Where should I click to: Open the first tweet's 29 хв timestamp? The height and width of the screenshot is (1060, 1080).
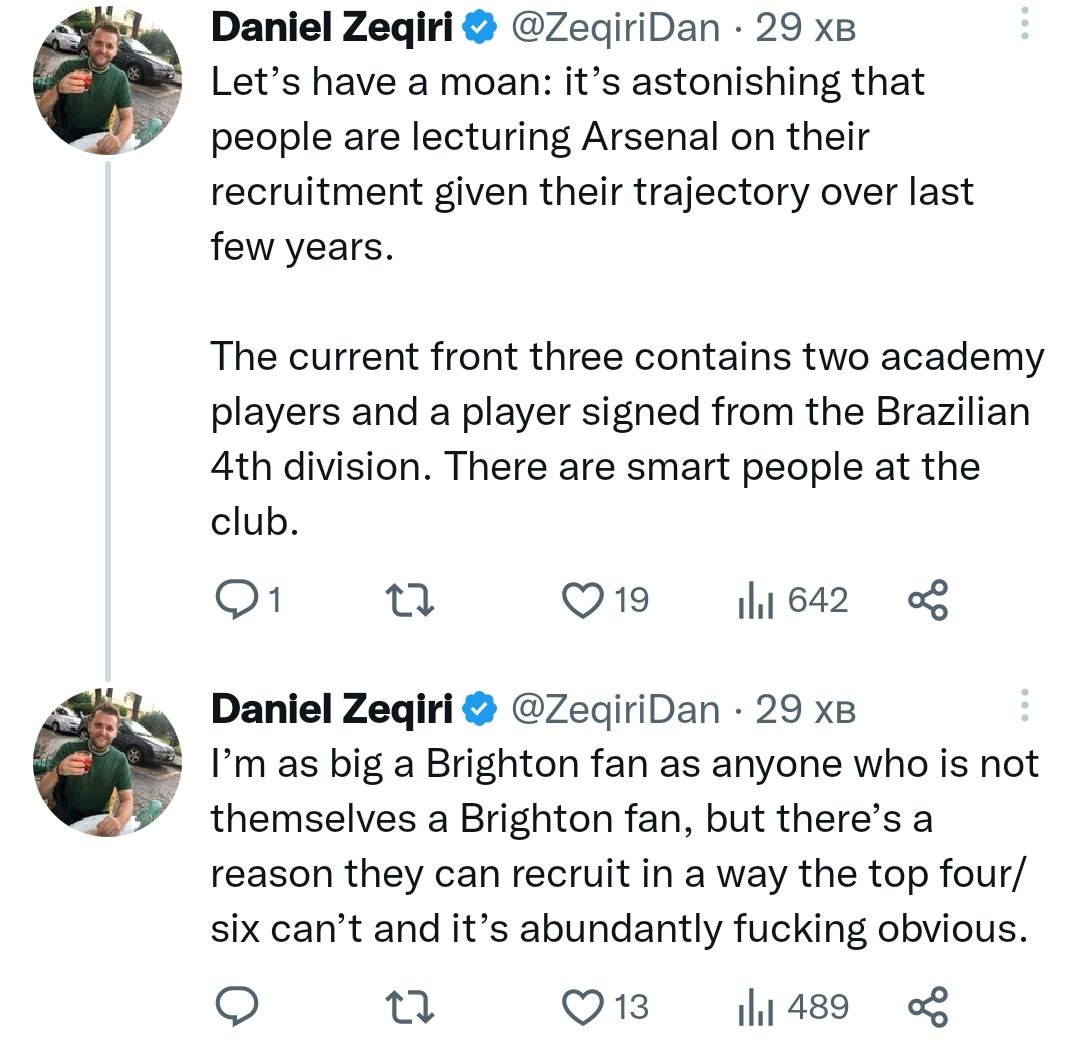pos(806,28)
